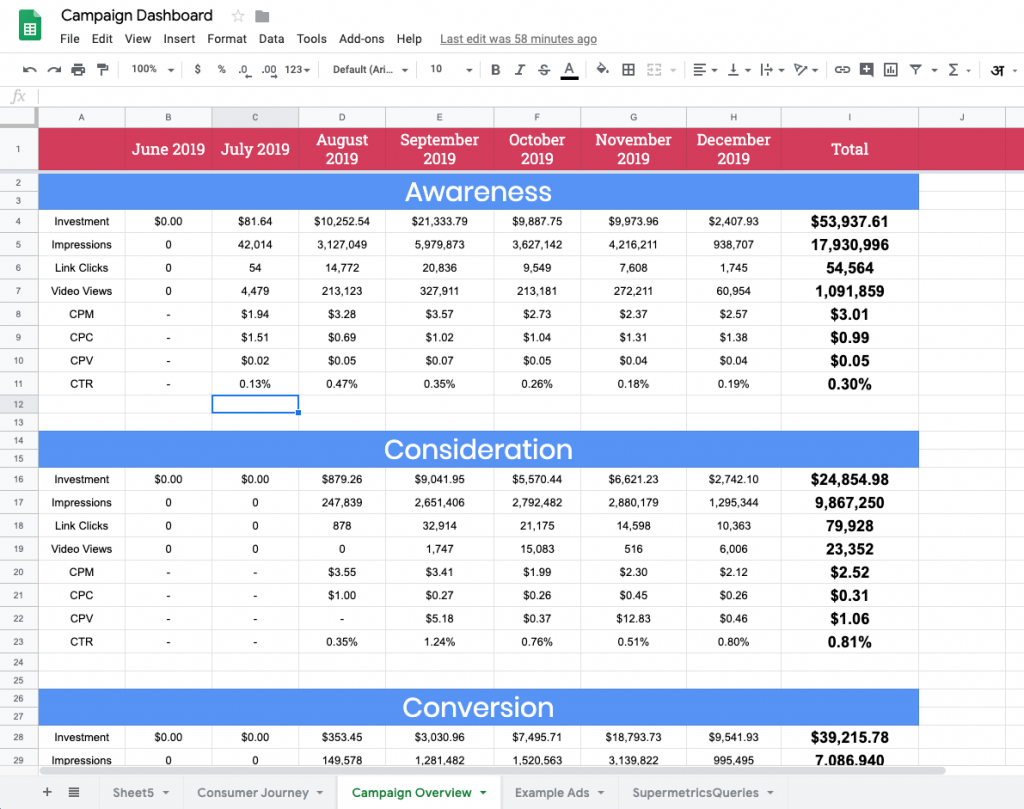Open the Format menu
1024x809 pixels.
tap(227, 39)
